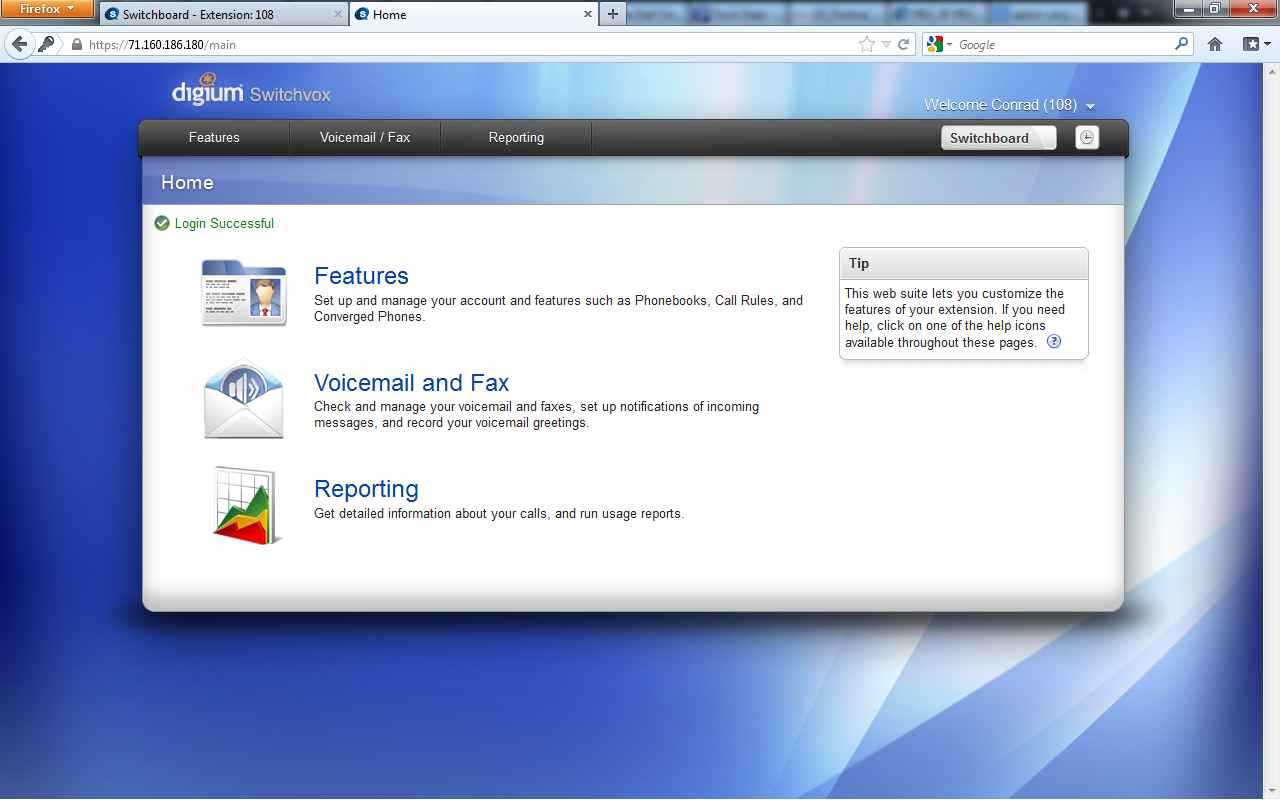Screen dimensions: 1280x800
Task: Click the Home page title
Action: [187, 182]
